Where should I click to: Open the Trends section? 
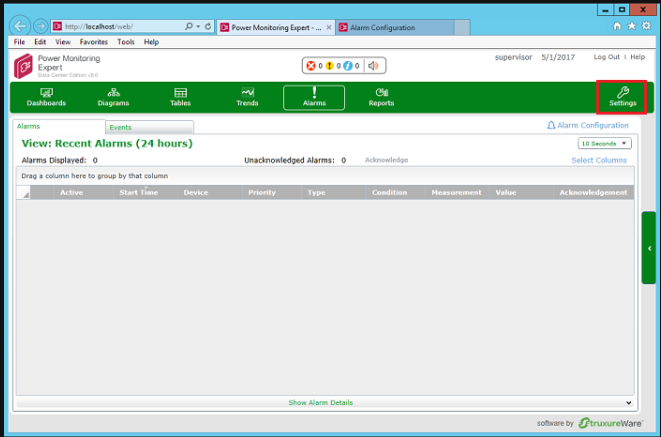click(x=247, y=97)
